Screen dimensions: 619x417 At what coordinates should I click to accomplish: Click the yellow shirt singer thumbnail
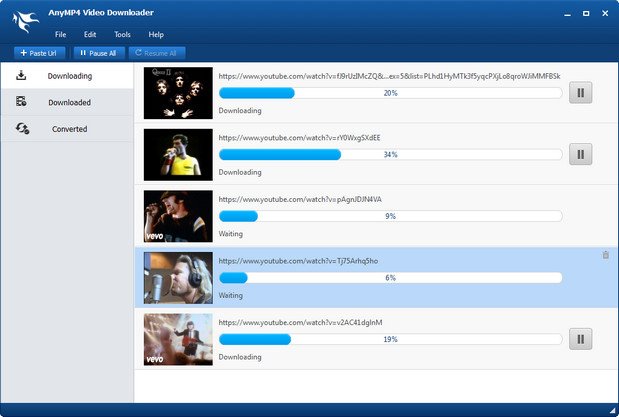[x=178, y=154]
